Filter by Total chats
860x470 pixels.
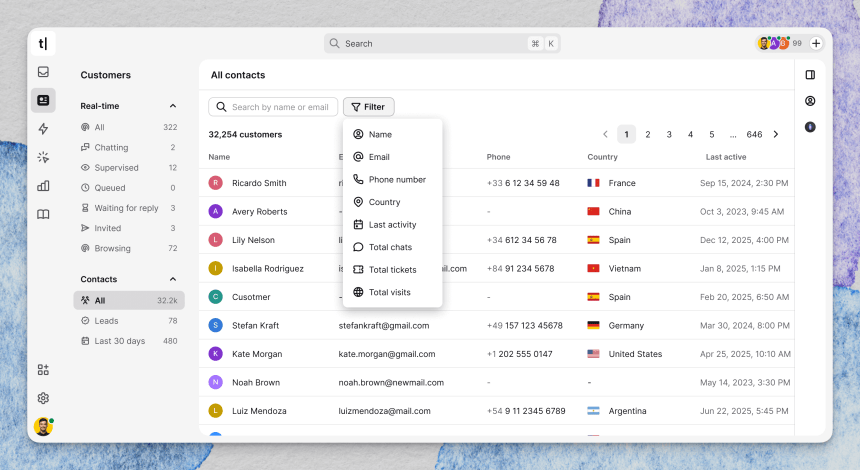pos(392,247)
